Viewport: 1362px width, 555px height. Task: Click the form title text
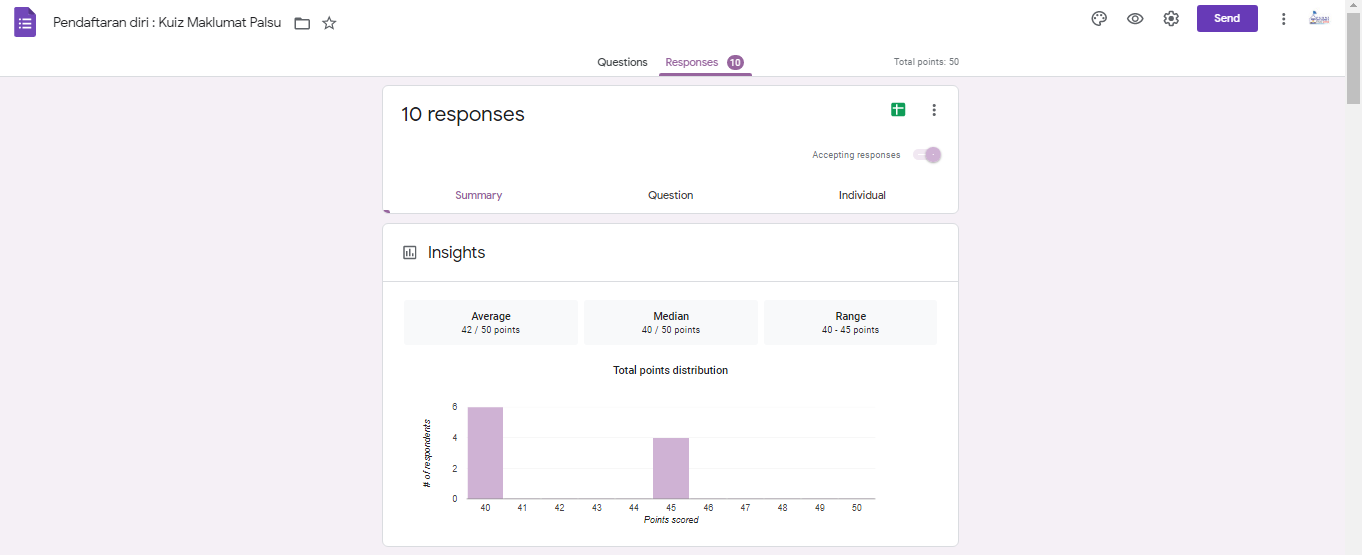point(167,22)
